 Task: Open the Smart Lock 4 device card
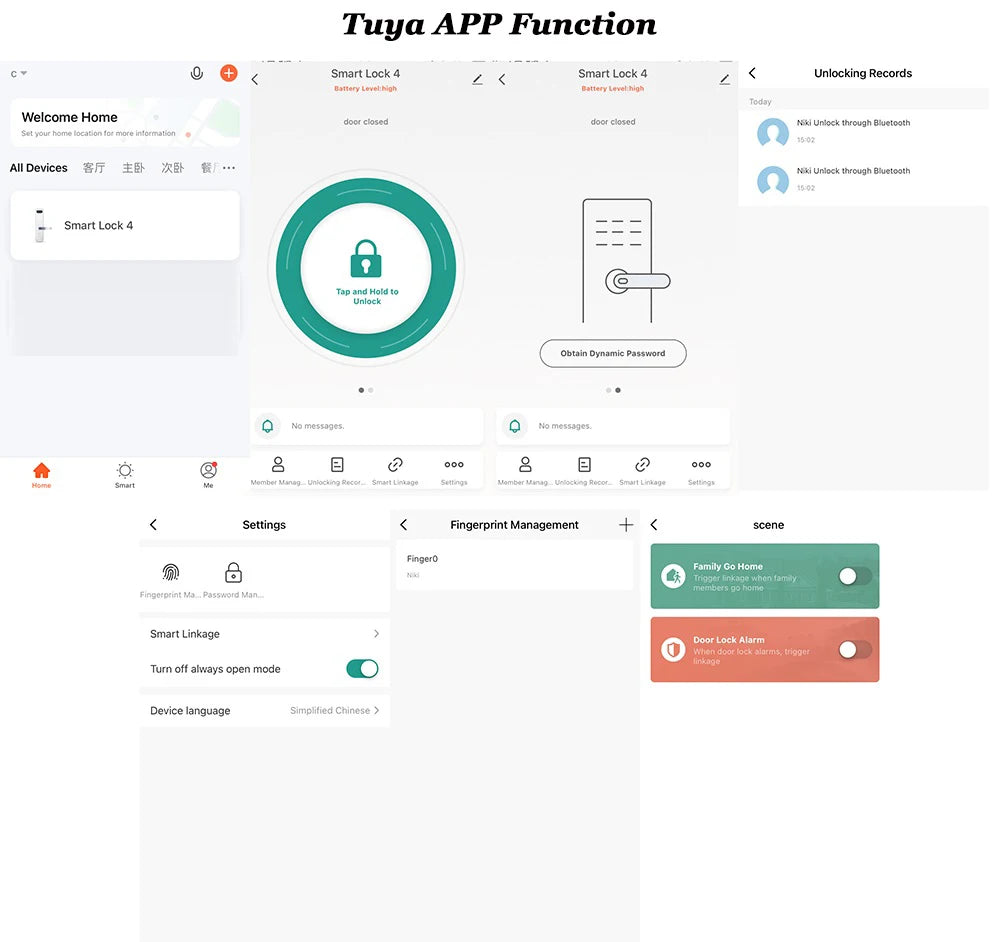tap(125, 225)
